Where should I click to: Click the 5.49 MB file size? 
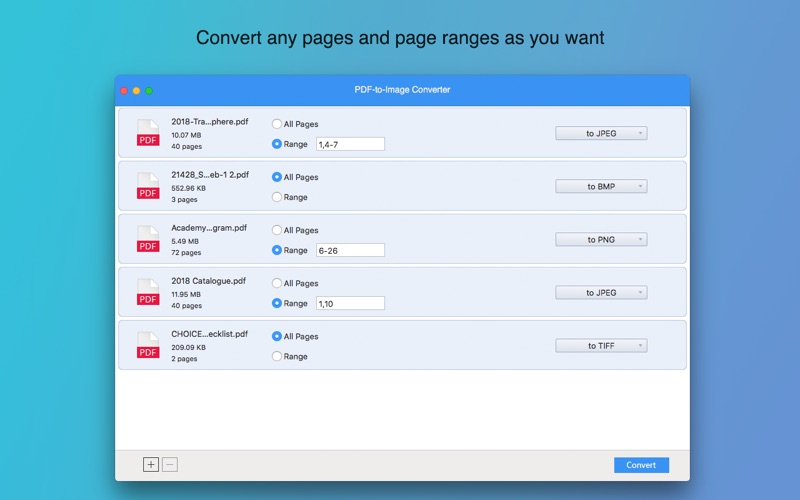click(x=185, y=241)
